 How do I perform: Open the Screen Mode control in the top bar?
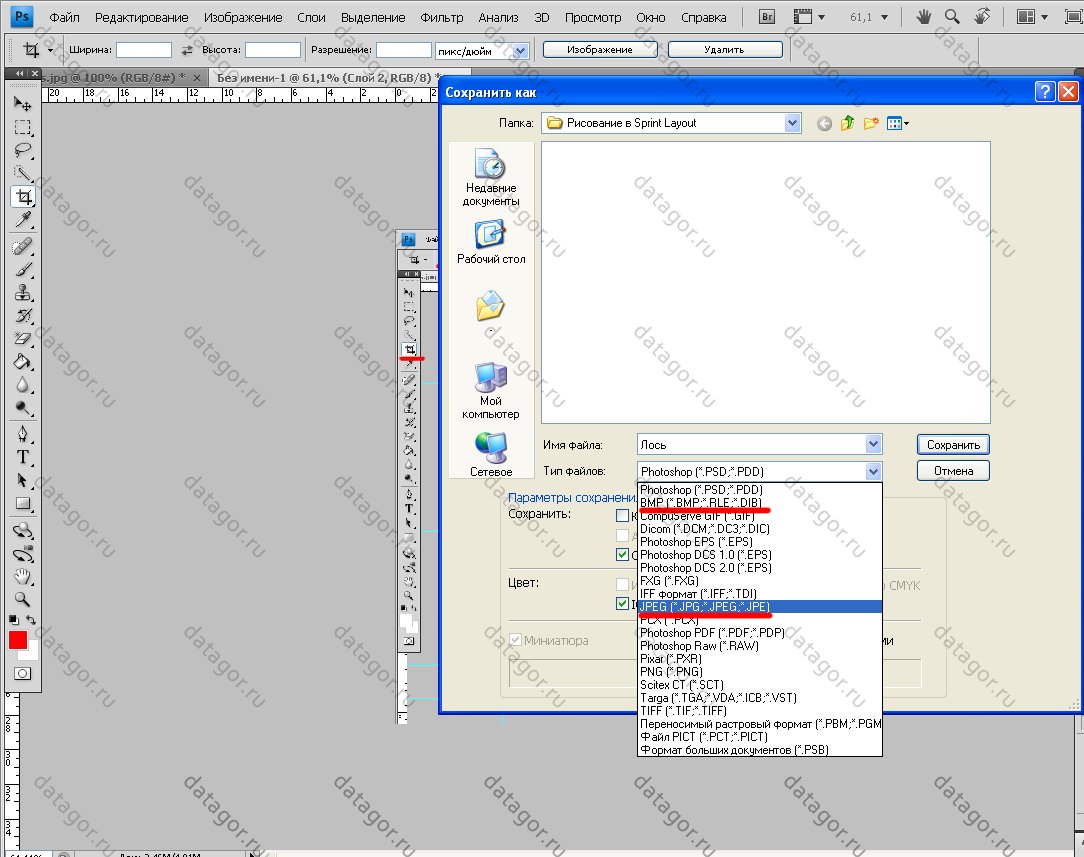click(x=1074, y=17)
